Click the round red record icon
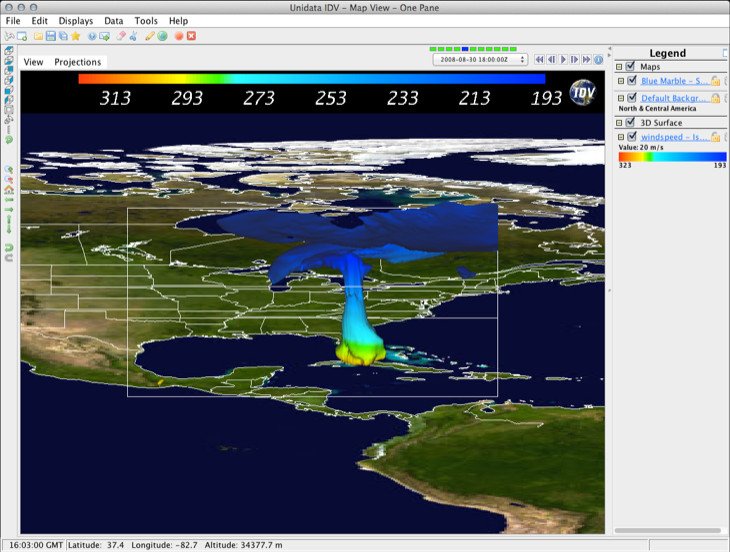730x552 pixels. (x=179, y=36)
